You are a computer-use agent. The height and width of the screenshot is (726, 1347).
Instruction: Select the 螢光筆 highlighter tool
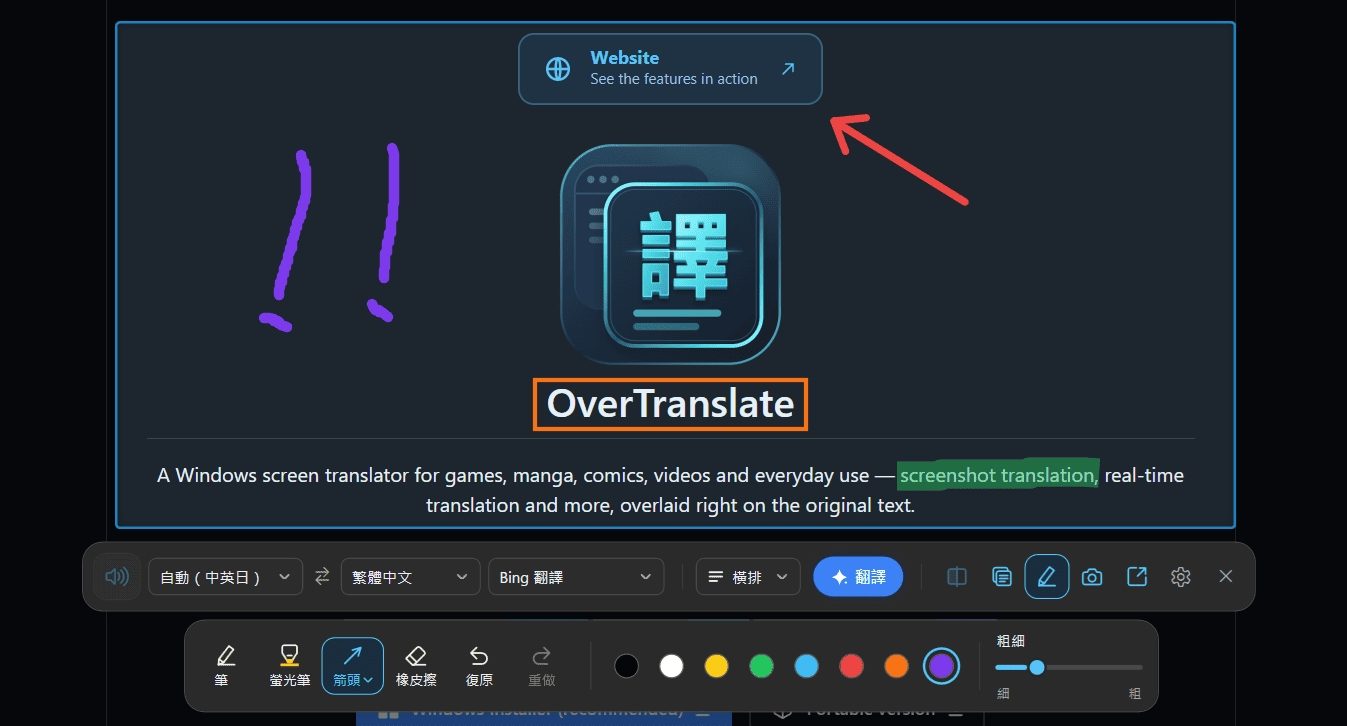click(x=289, y=666)
